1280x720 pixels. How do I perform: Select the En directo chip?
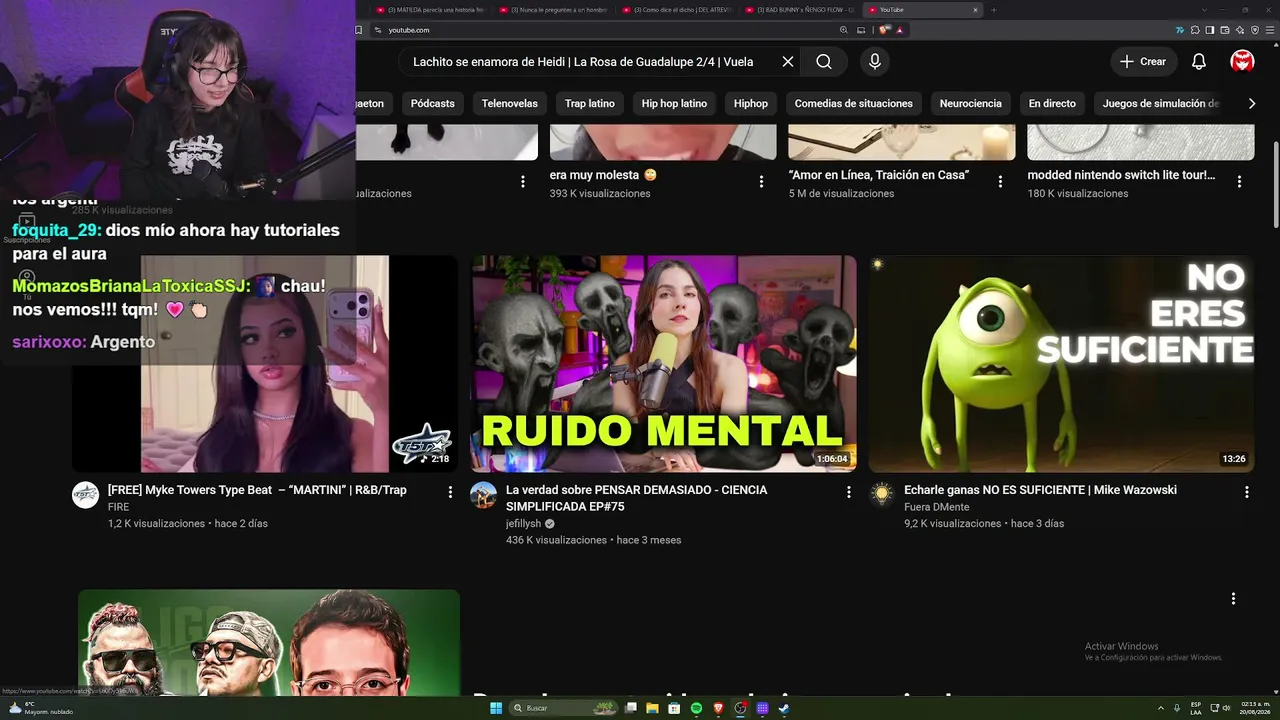point(1052,103)
